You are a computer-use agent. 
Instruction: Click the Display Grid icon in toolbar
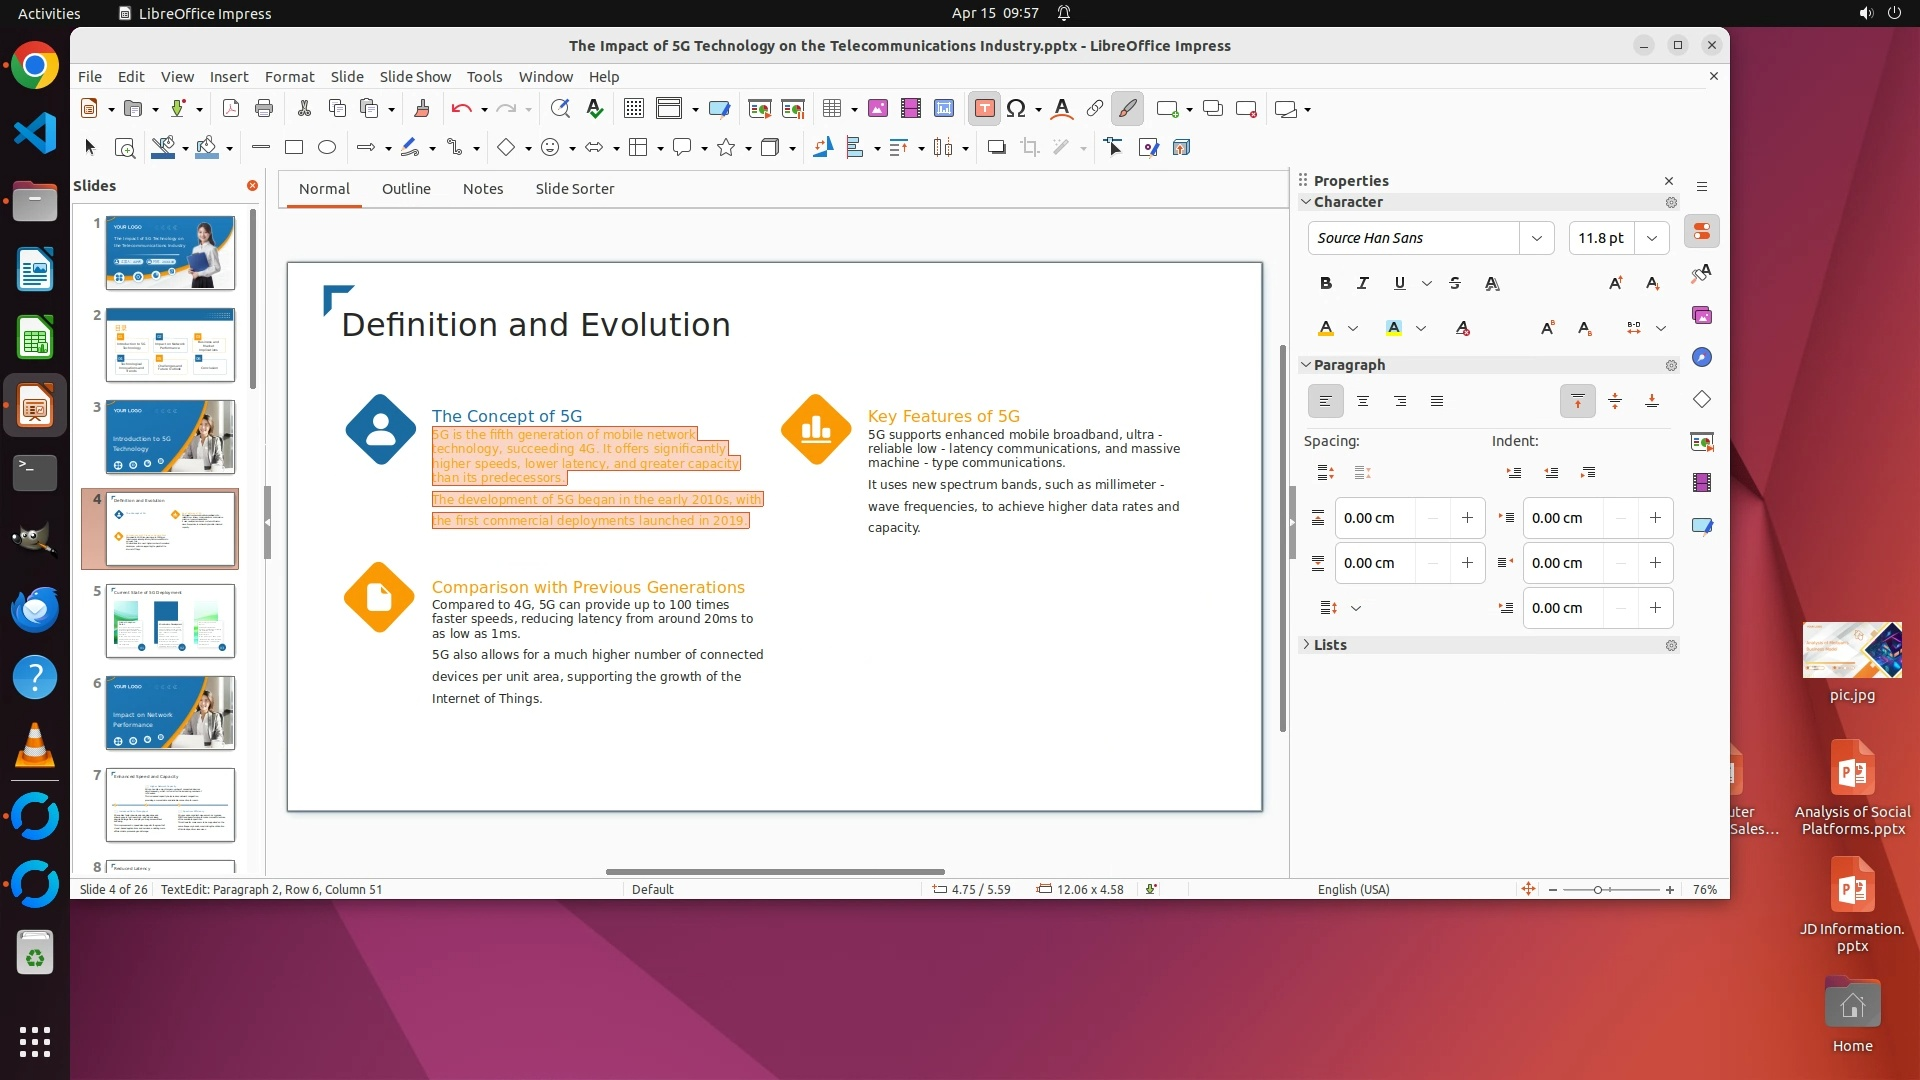(633, 109)
